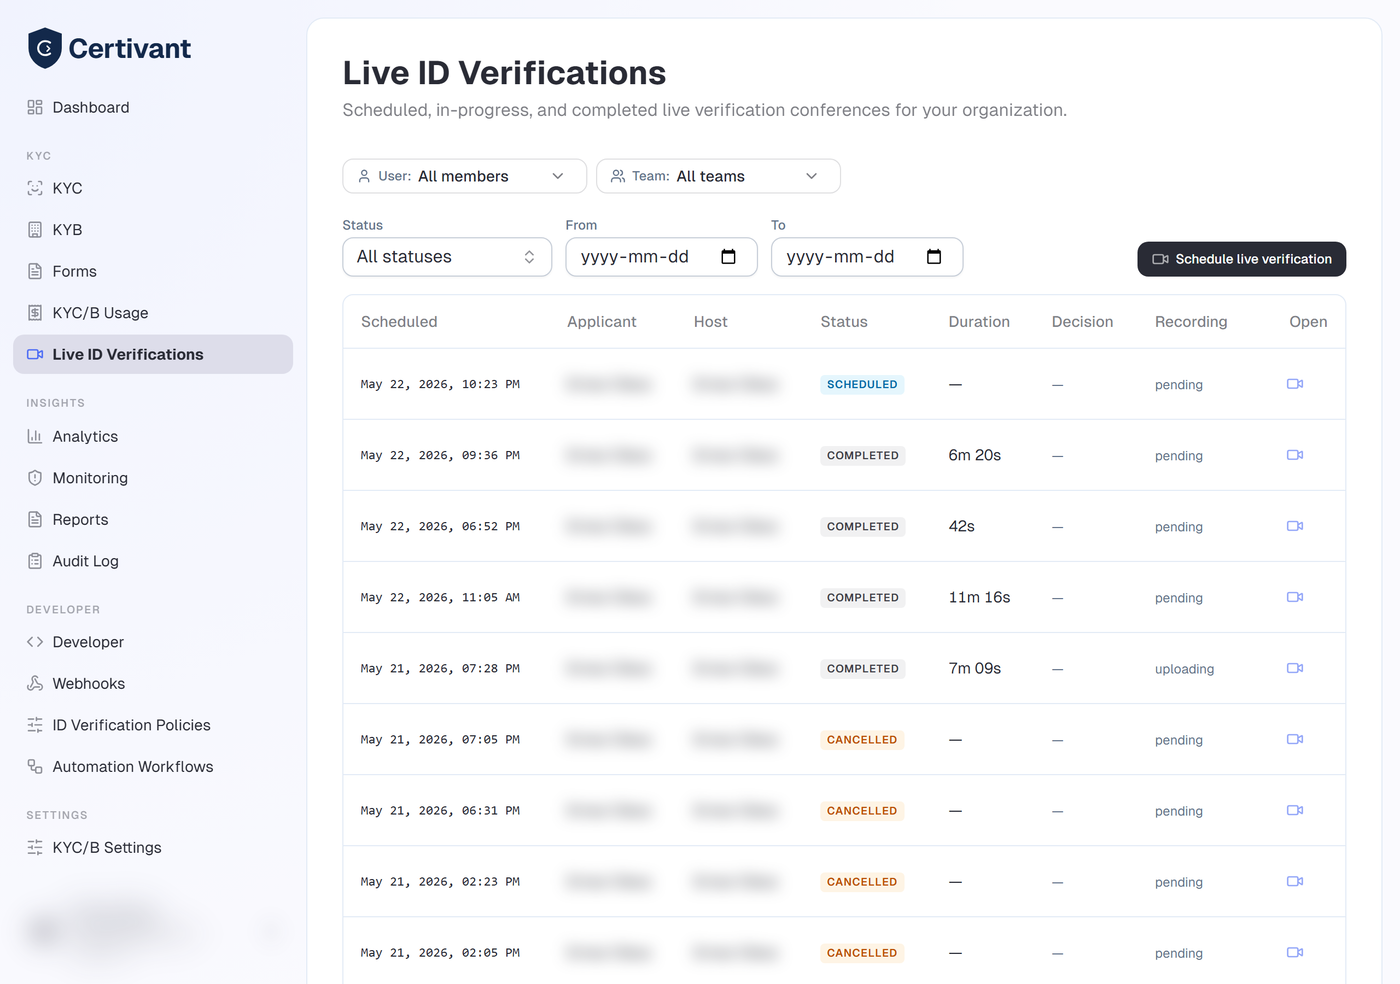The width and height of the screenshot is (1400, 984).
Task: Open the video icon for 07:28 PM row
Action: [x=1295, y=668]
